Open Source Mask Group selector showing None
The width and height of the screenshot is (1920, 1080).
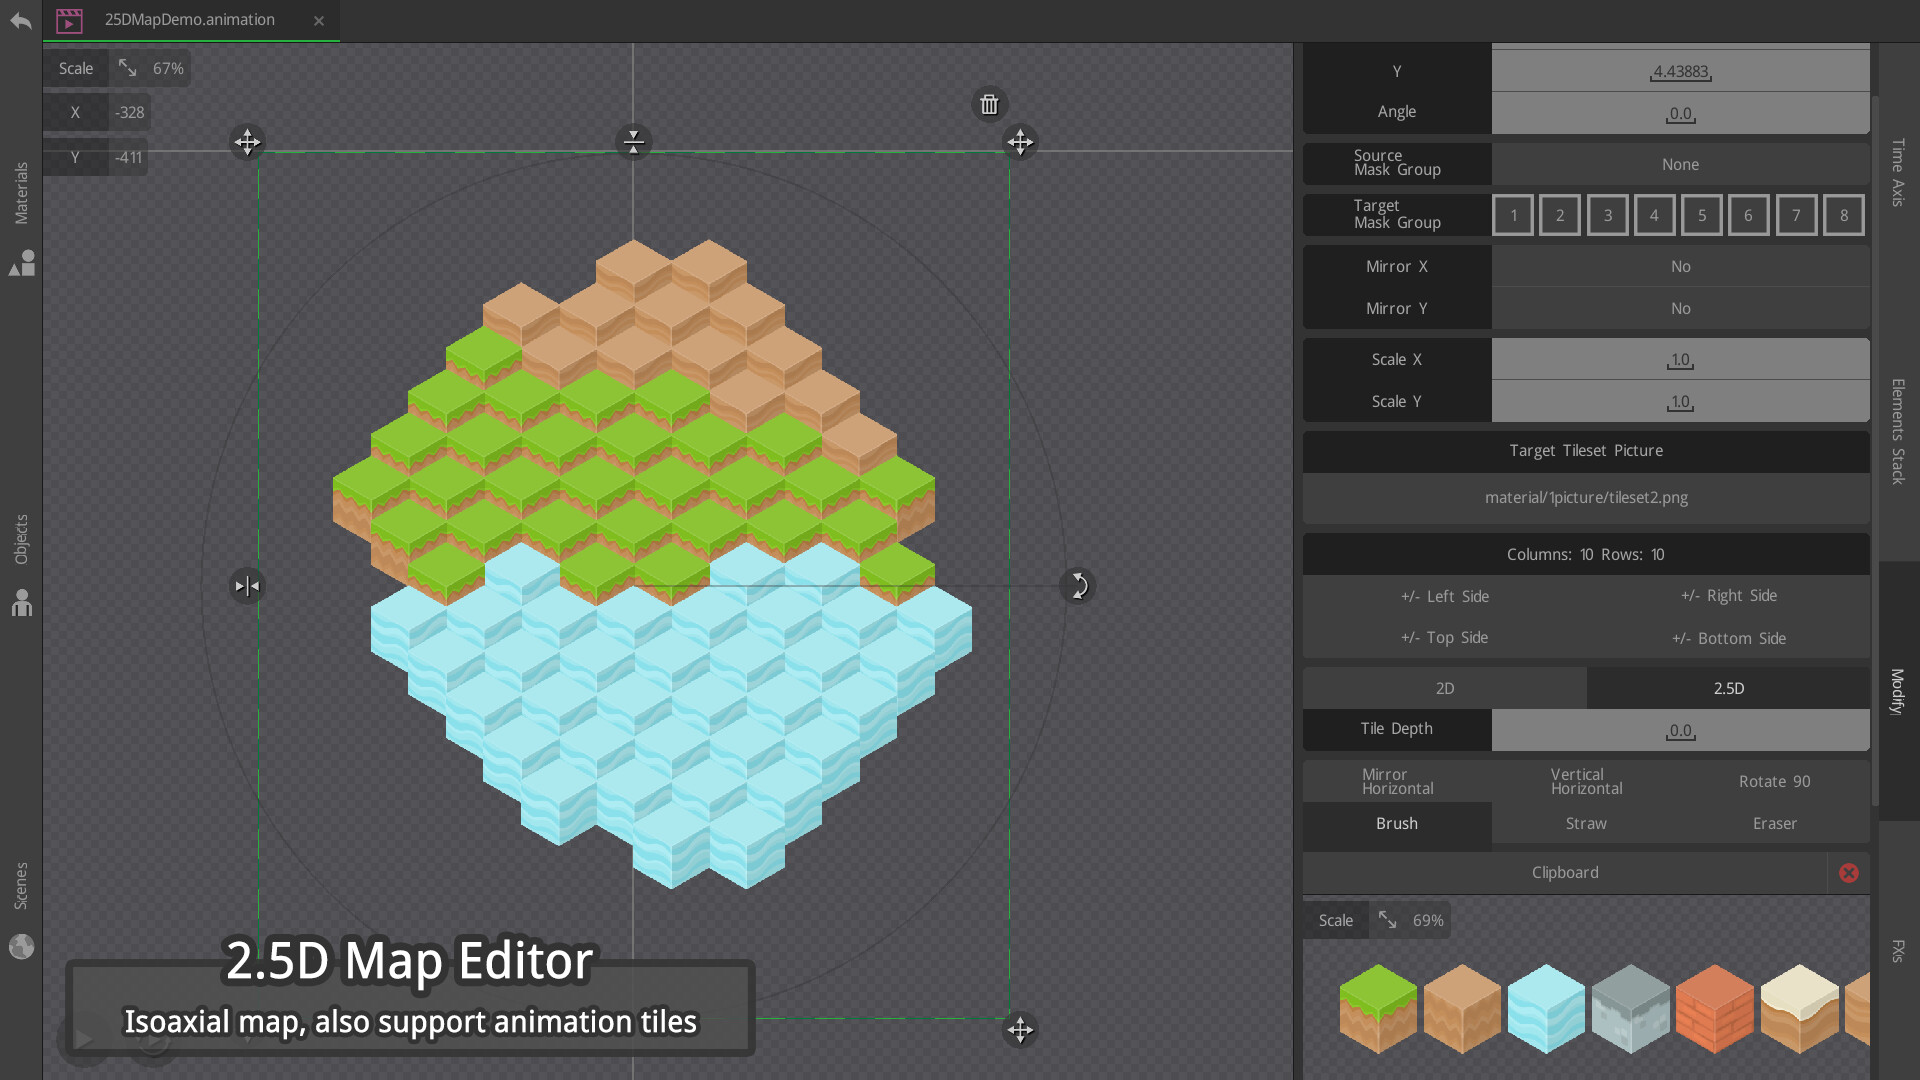pyautogui.click(x=1680, y=163)
